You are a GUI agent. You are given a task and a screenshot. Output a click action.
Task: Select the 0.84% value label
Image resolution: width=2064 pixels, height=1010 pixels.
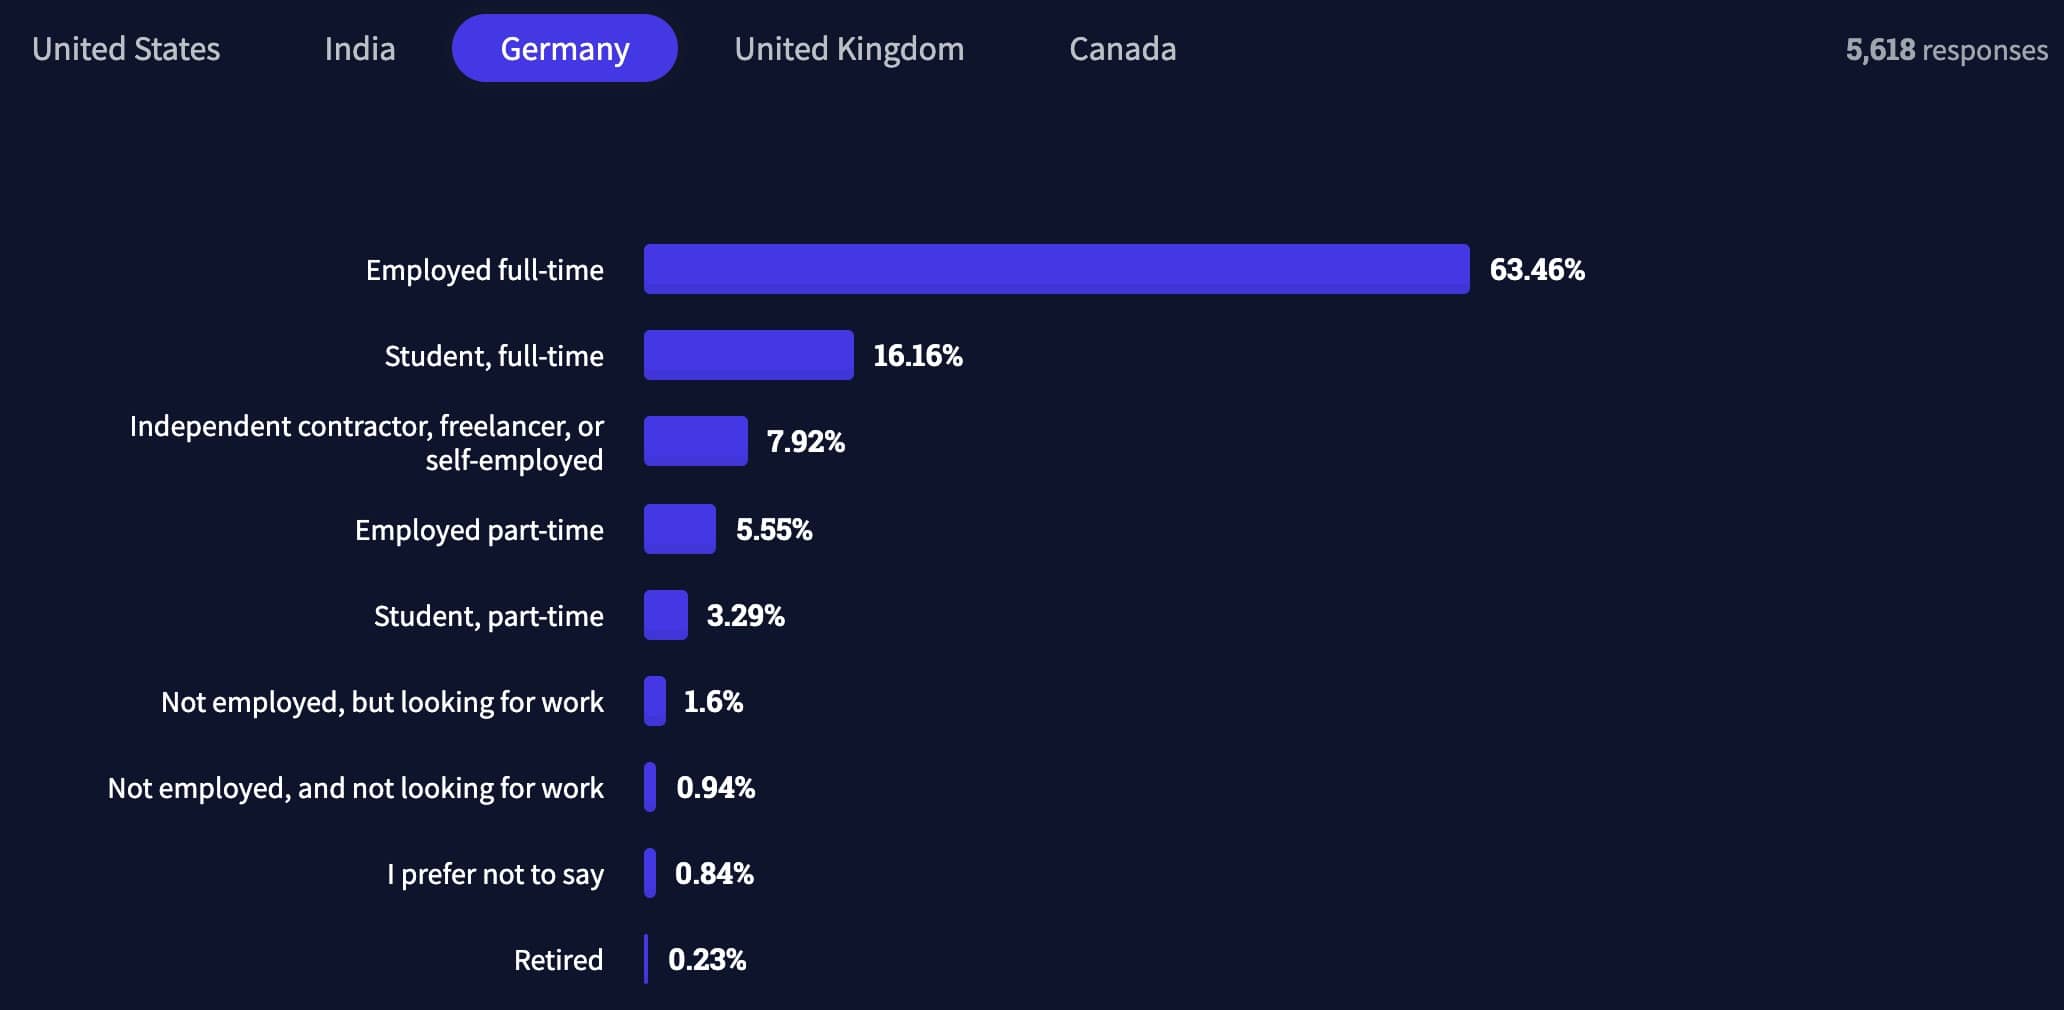pos(714,874)
